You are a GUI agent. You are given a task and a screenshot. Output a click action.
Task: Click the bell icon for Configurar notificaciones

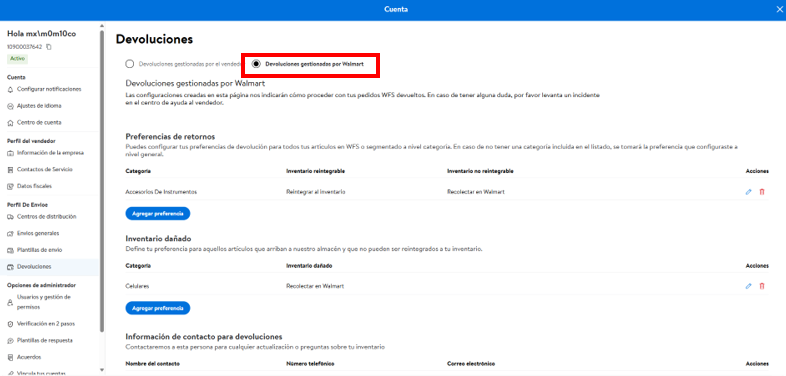point(11,89)
